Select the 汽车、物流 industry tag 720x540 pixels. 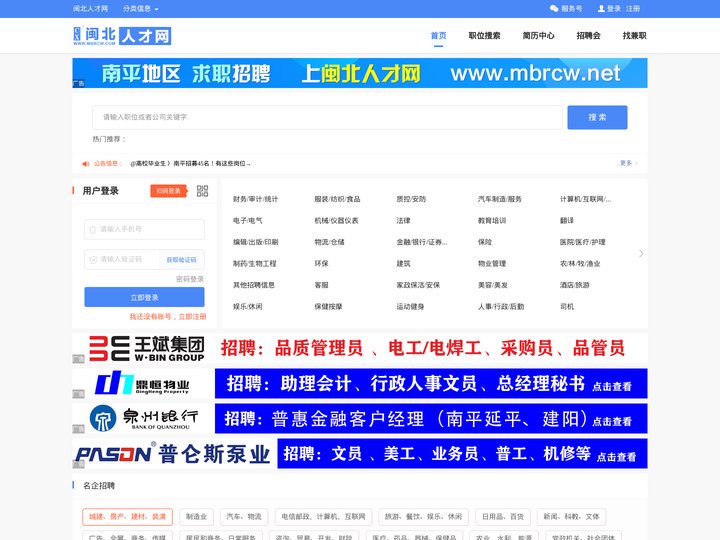tap(244, 517)
